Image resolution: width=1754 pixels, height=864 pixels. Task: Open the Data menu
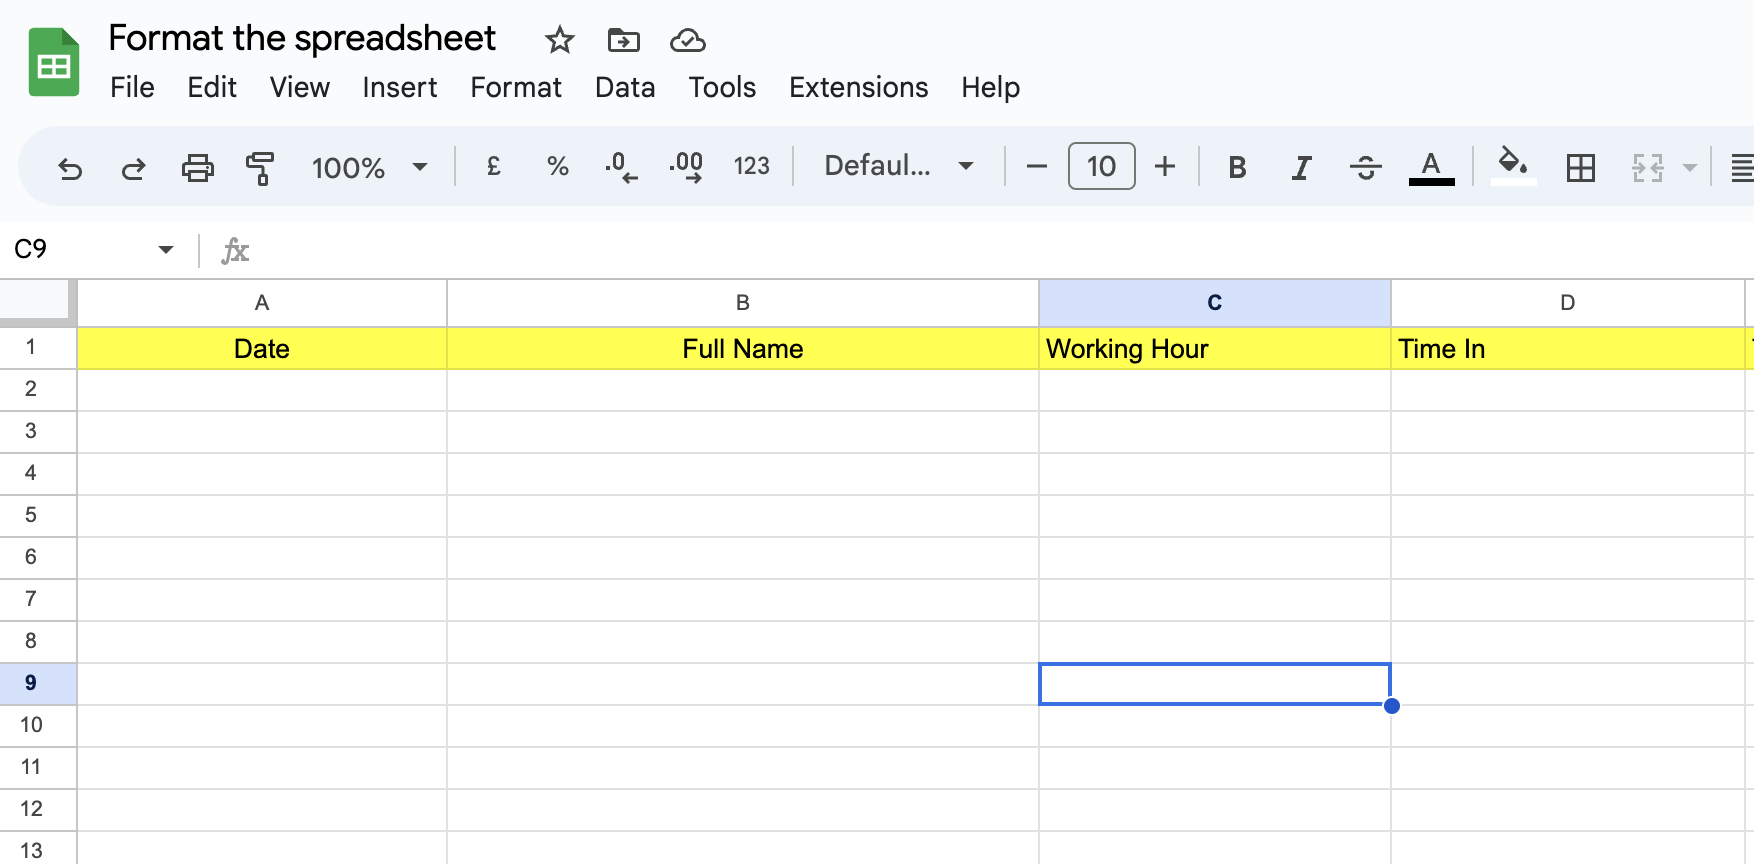[625, 87]
